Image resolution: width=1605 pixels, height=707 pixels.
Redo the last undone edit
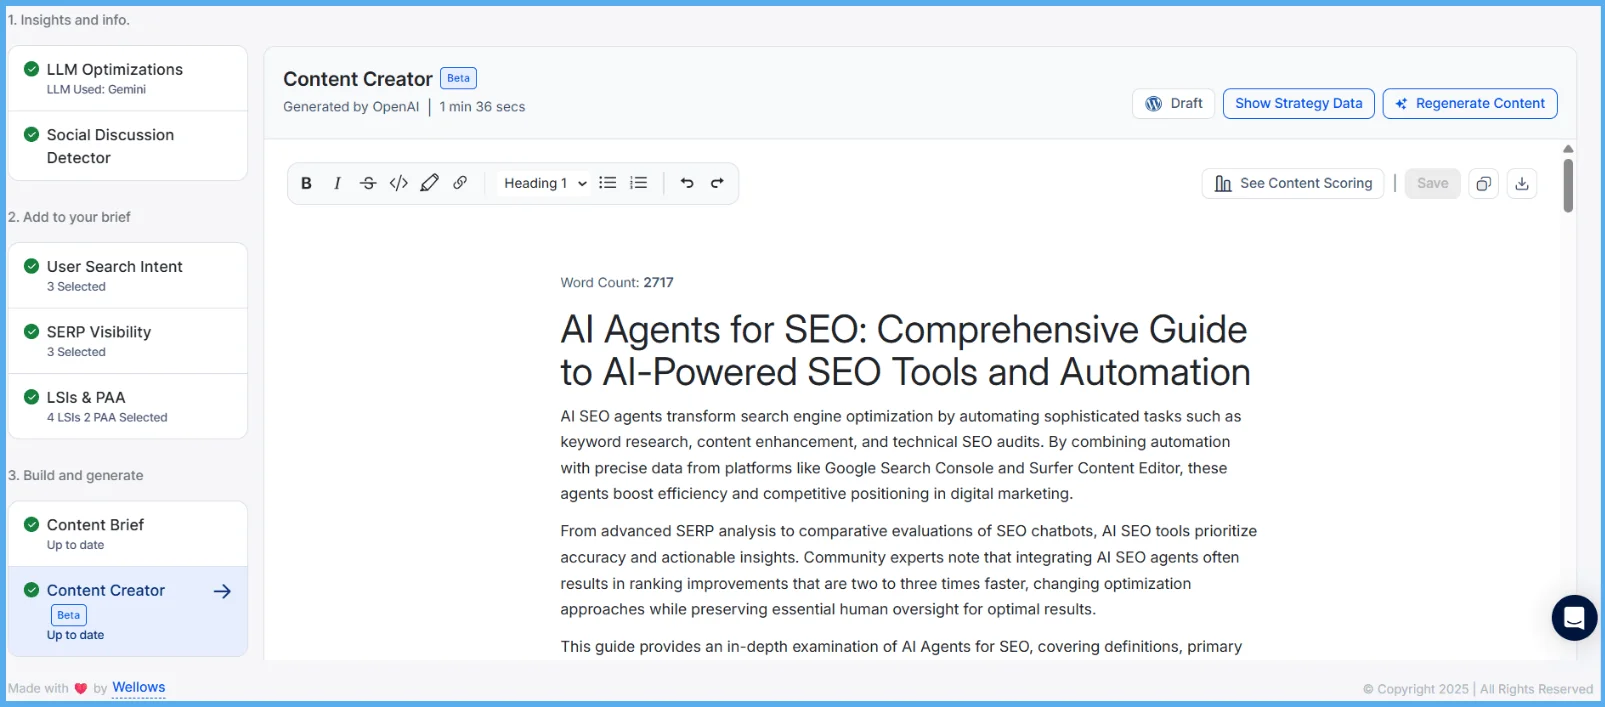(x=717, y=183)
